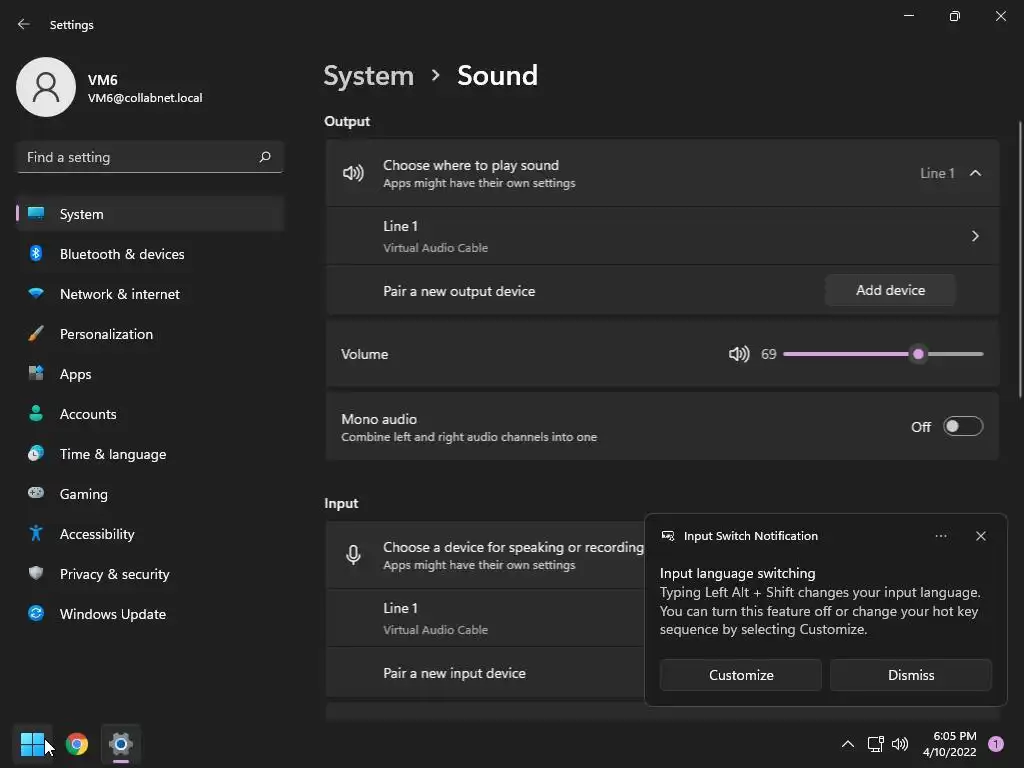Screen dimensions: 1024x768
Task: Click the Find a setting search box
Action: (140, 157)
